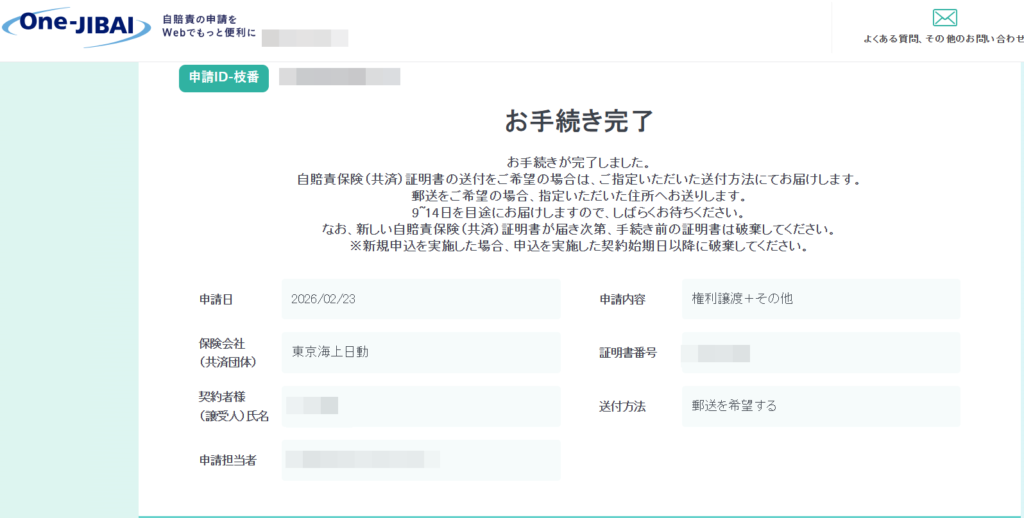Select the blurred application ID value
Viewport: 1024px width, 518px height.
(339, 77)
